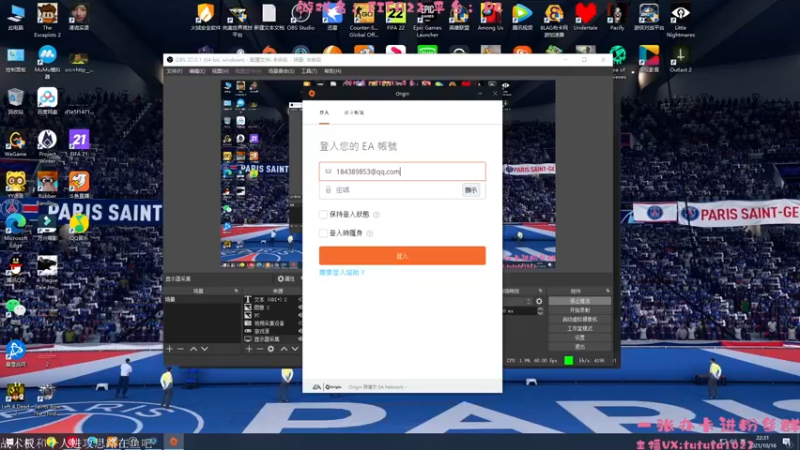Open the Undertale heart shortcut
The height and width of the screenshot is (450, 800).
[x=585, y=17]
